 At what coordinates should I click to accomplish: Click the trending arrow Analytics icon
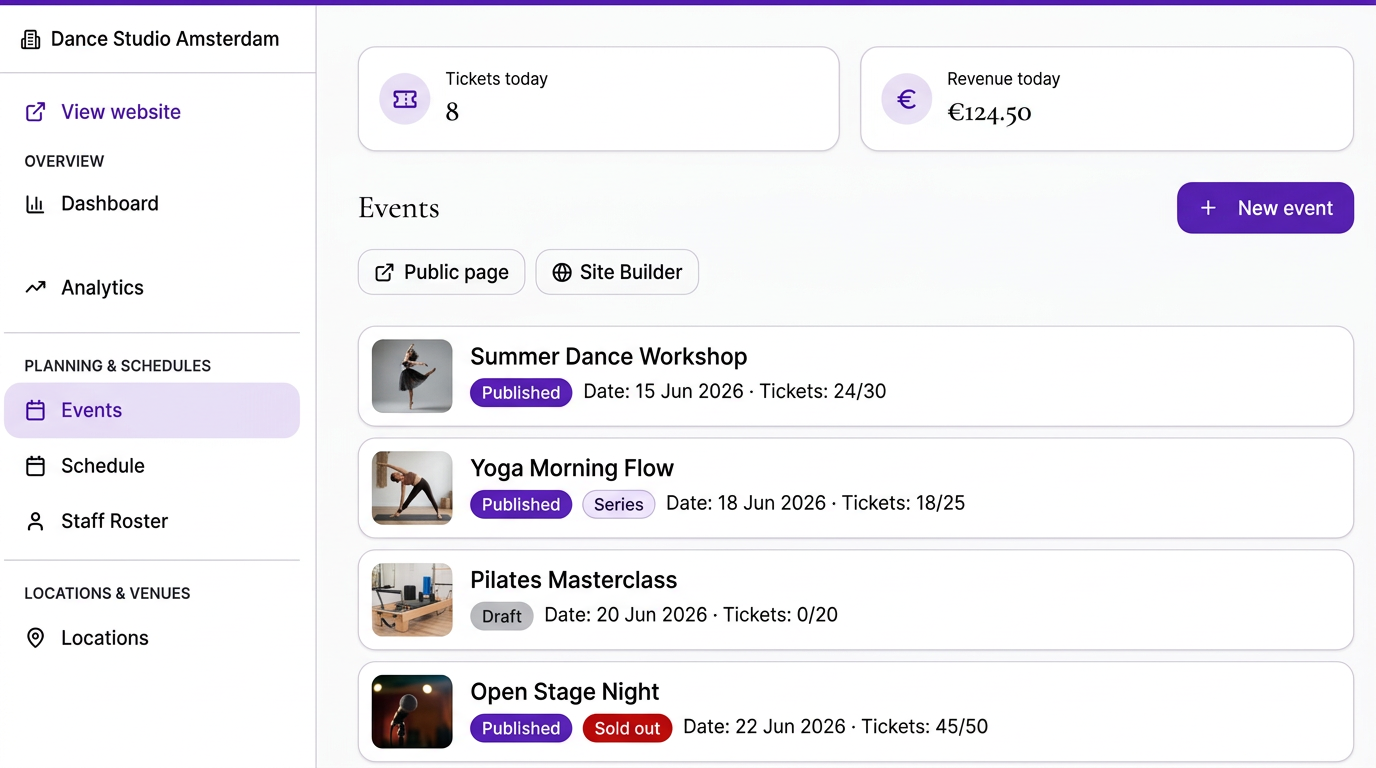pyautogui.click(x=35, y=288)
